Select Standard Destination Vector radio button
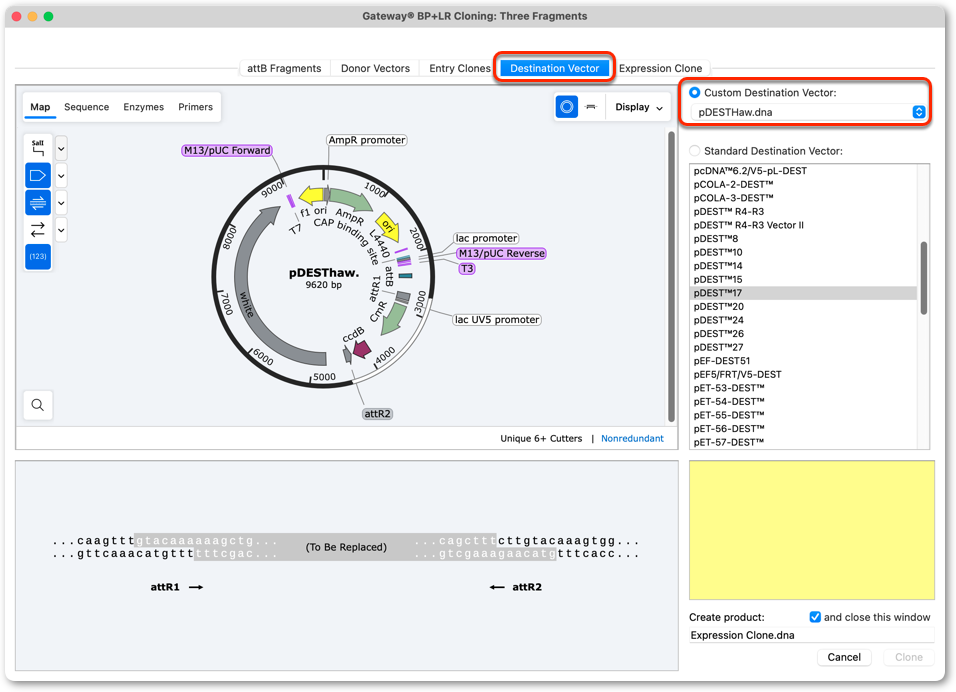This screenshot has height=692, width=956. pos(694,151)
